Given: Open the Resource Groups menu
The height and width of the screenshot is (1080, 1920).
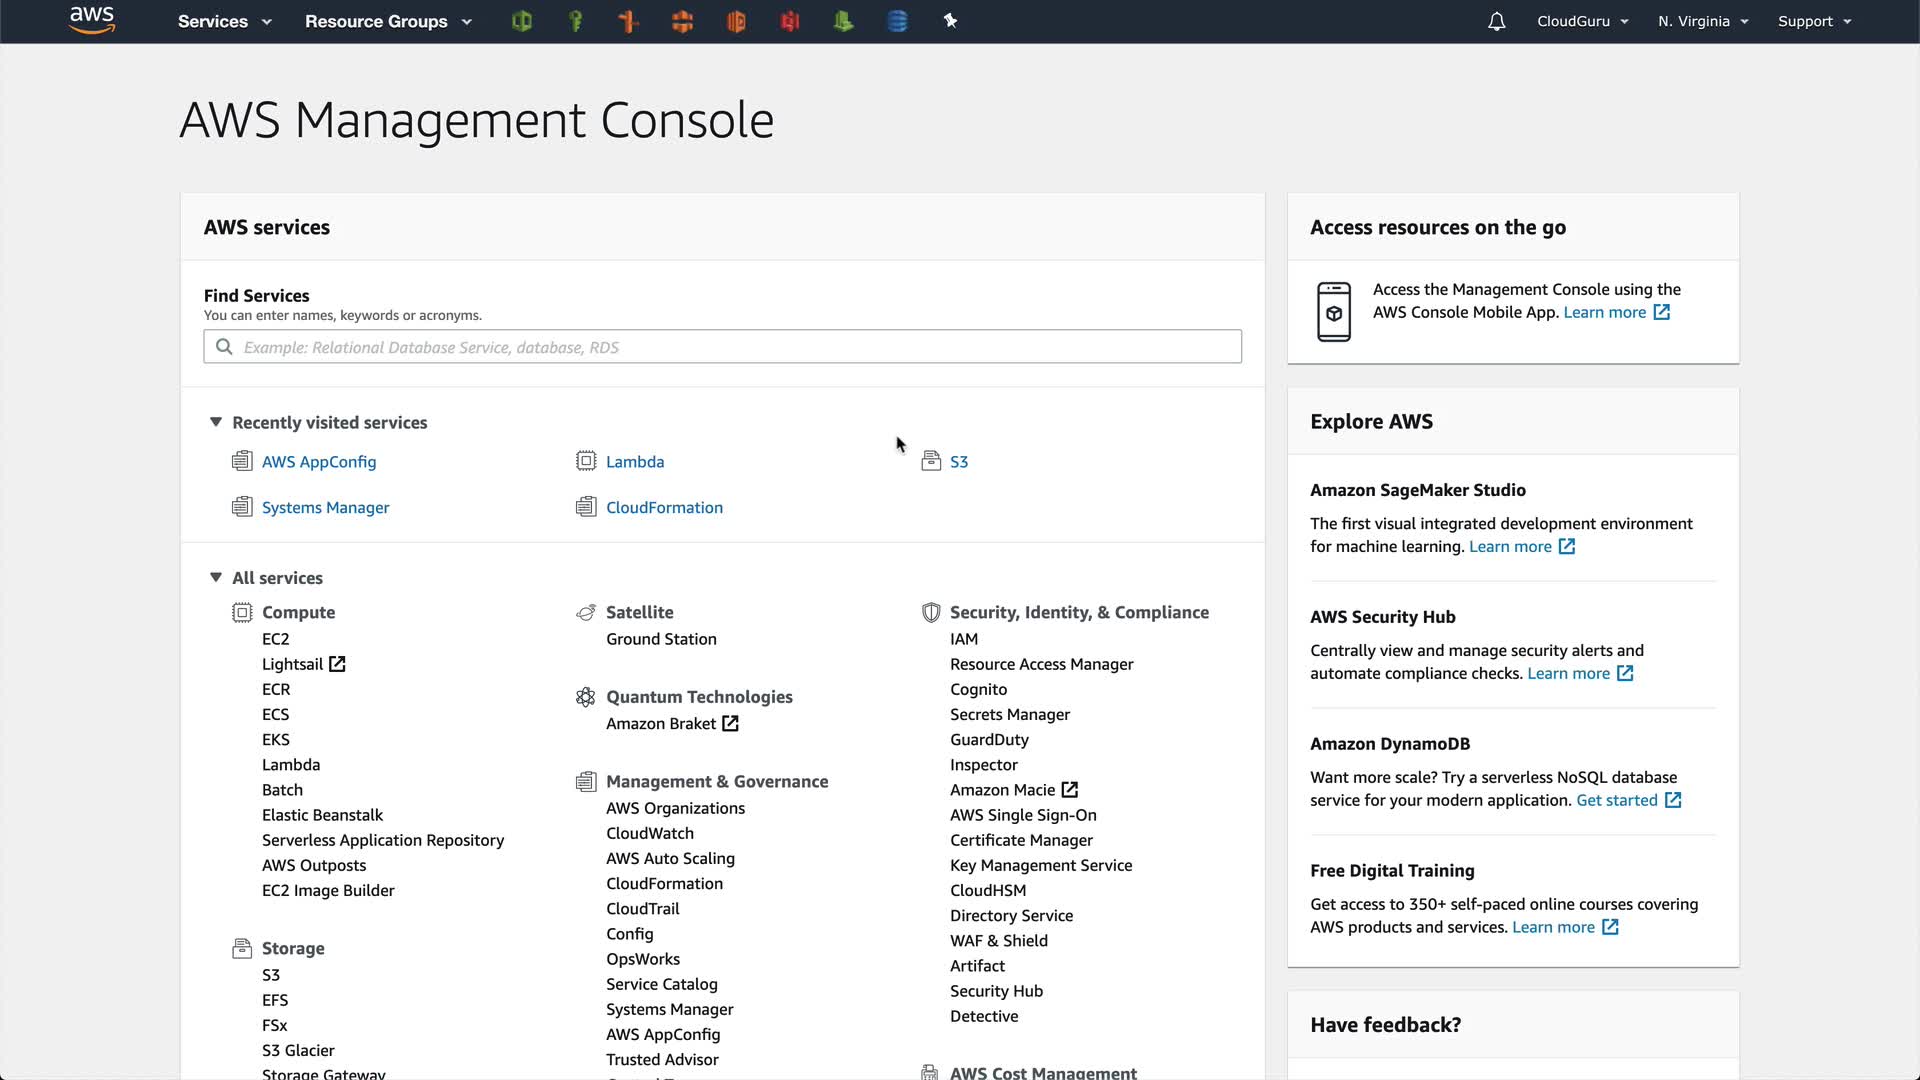Looking at the screenshot, I should (387, 21).
